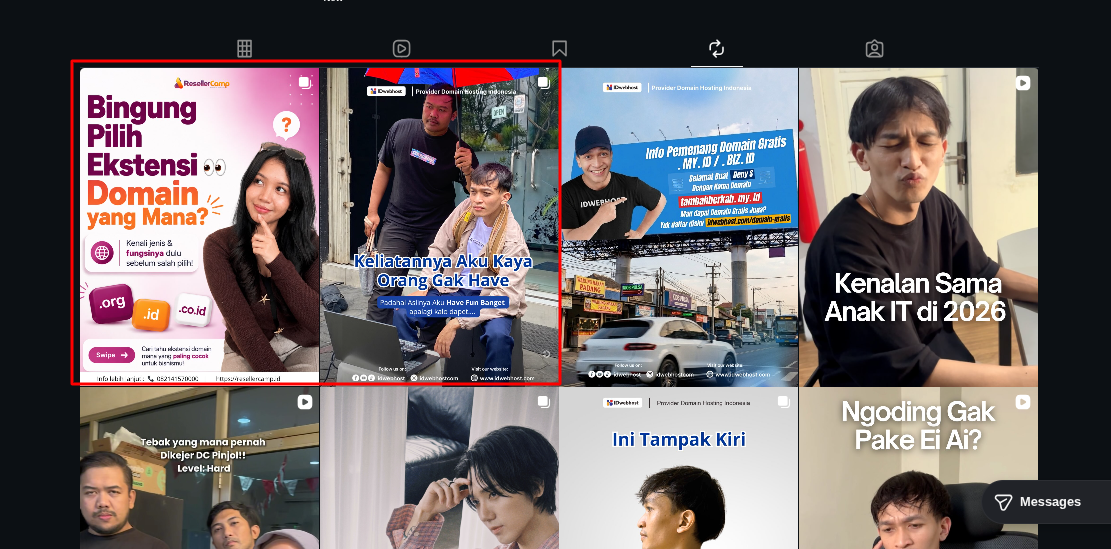The width and height of the screenshot is (1111, 549).
Task: Click reel icon on Dikejer DC Pinjol post
Action: [304, 402]
